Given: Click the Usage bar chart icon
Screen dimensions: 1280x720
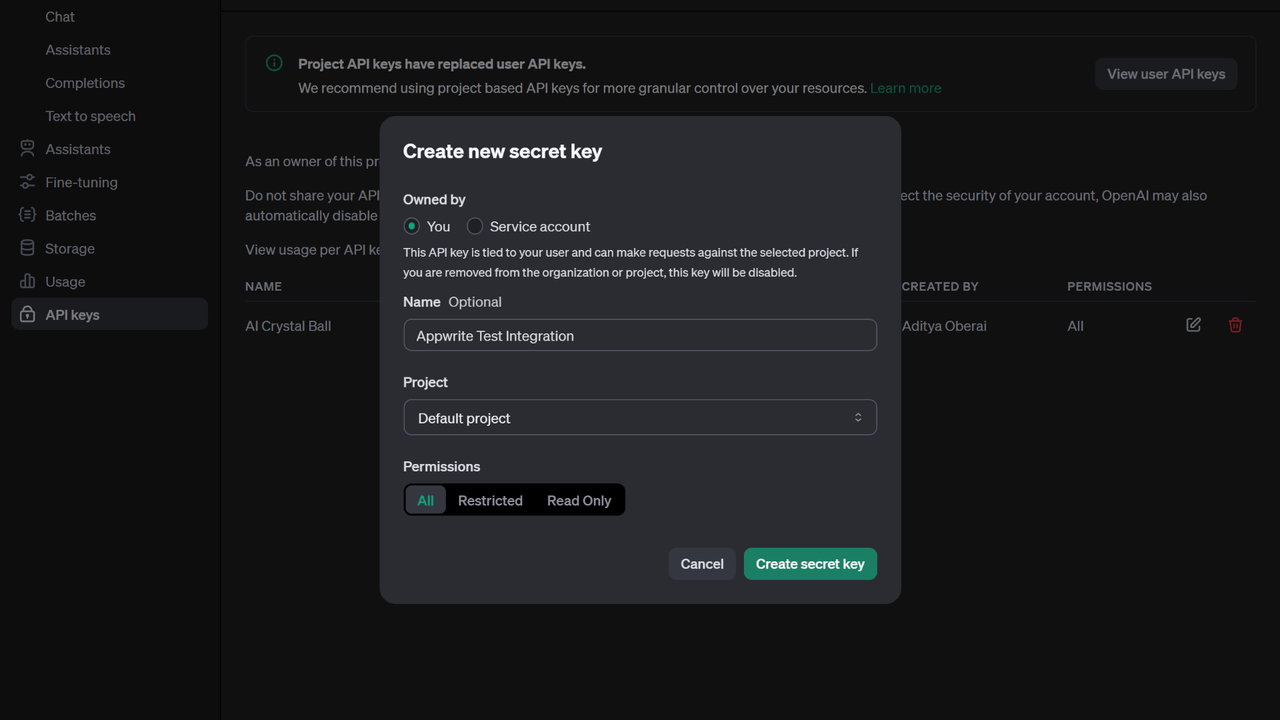Looking at the screenshot, I should click(x=27, y=281).
